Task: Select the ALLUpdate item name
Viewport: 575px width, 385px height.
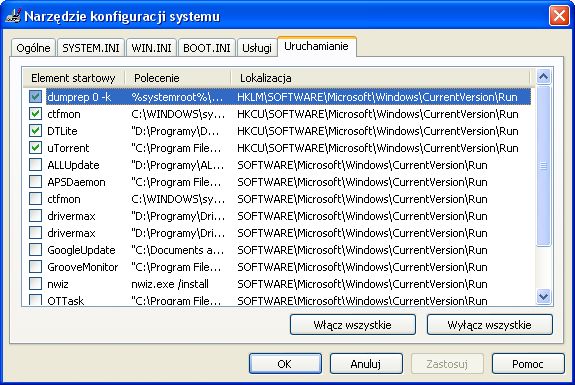Action: point(73,165)
